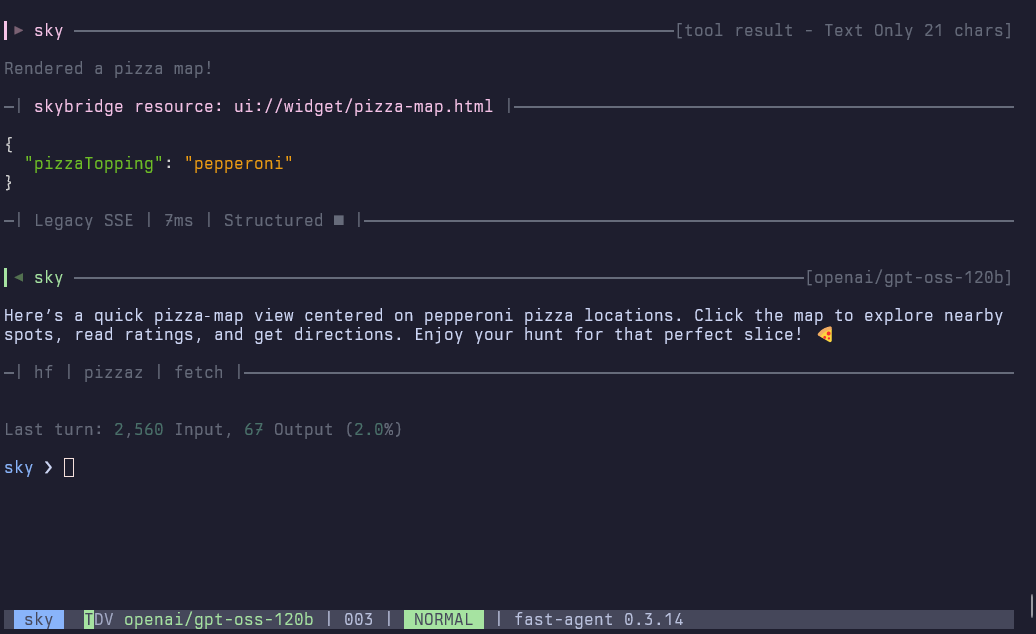
Task: Click the pizza slice emoji
Action: 825,335
